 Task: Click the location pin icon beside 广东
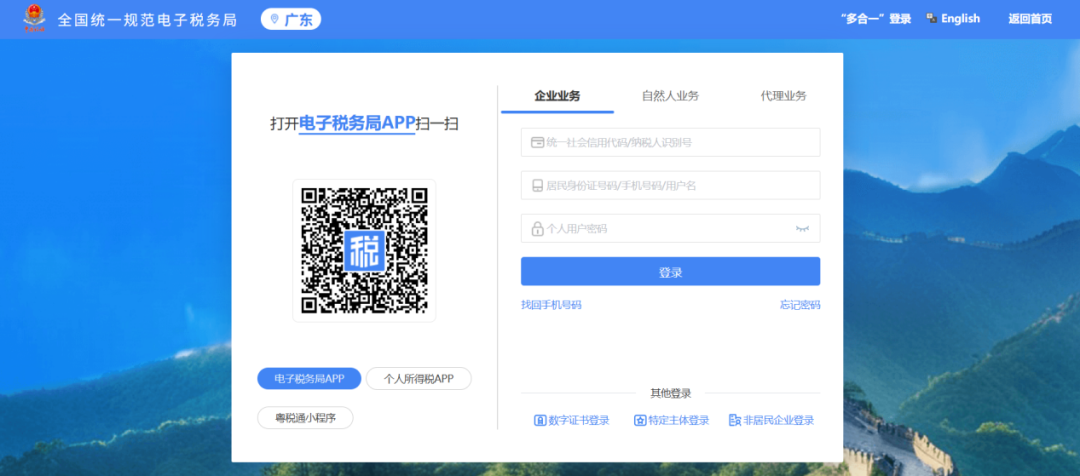click(275, 19)
